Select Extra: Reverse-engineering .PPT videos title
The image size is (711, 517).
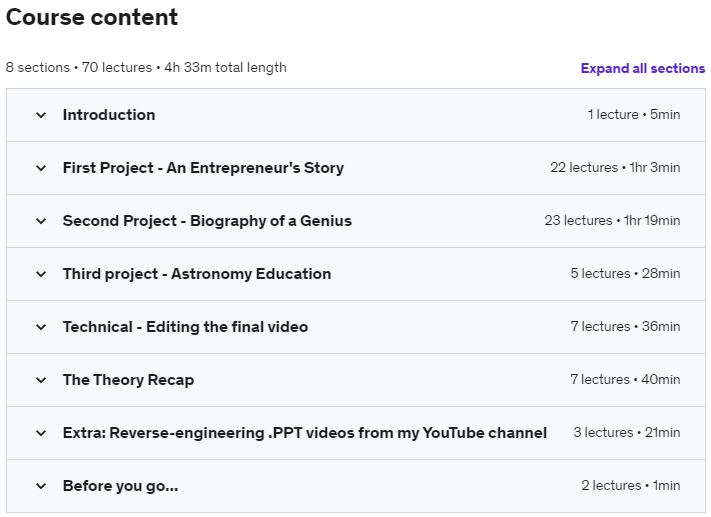click(x=305, y=433)
